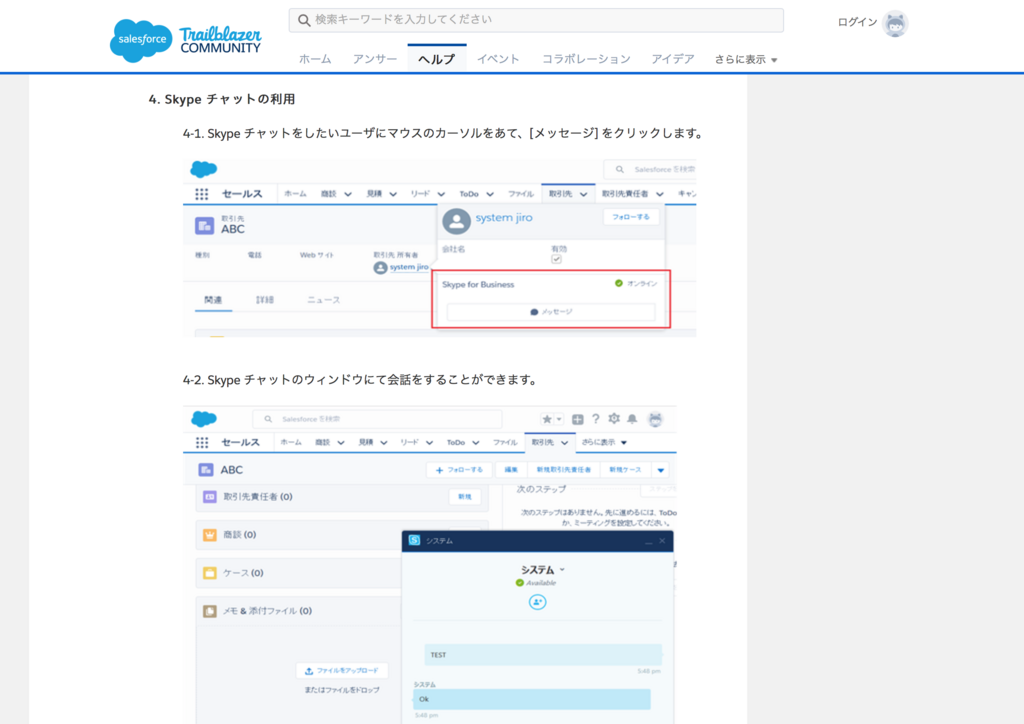Open the more actions arrow after 新規ケース
1024x724 pixels.
[x=661, y=470]
